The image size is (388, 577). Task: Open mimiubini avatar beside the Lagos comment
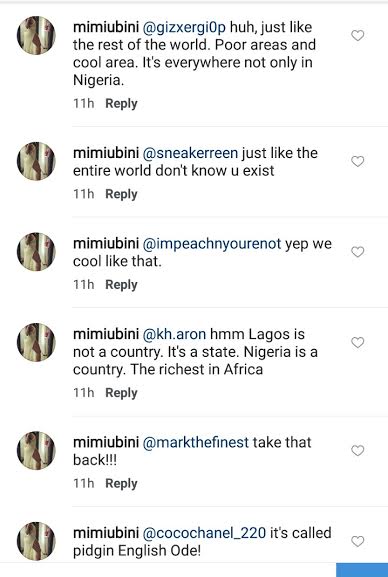click(x=36, y=342)
